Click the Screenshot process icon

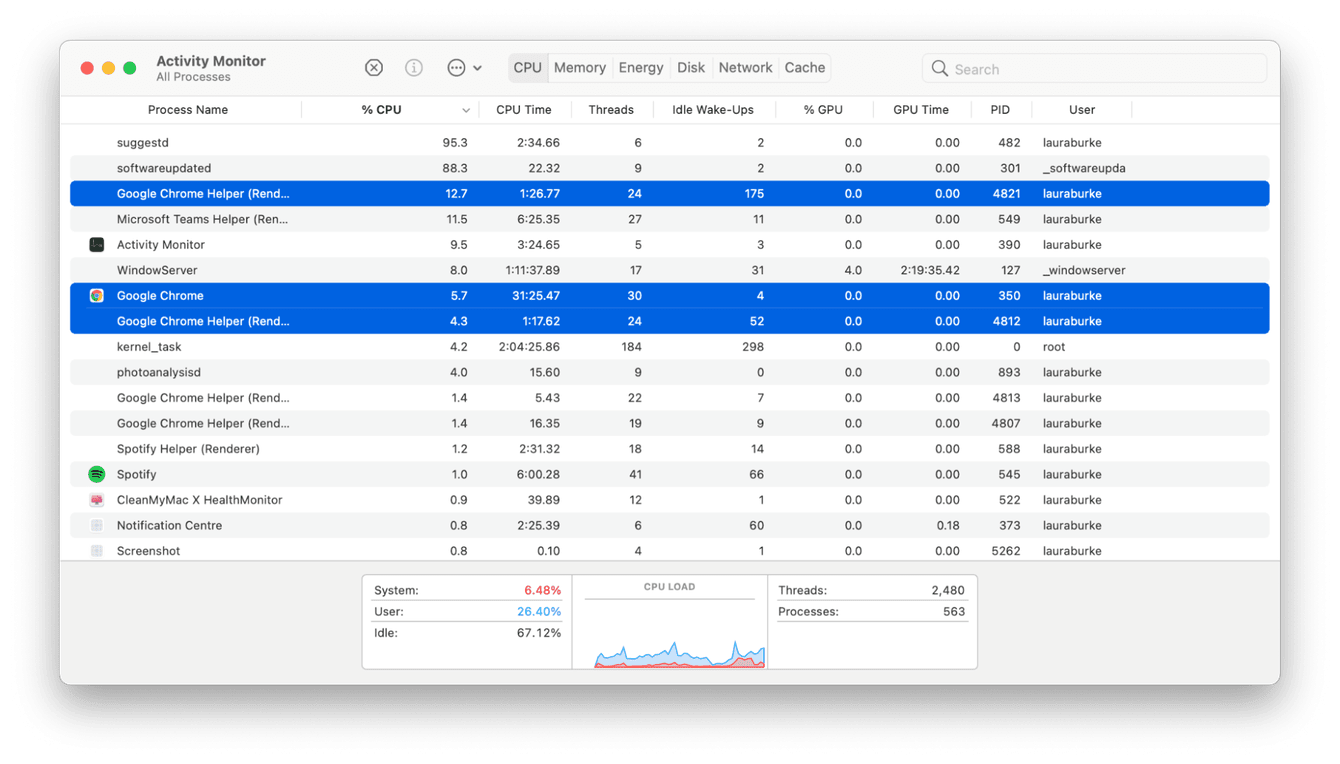click(96, 550)
